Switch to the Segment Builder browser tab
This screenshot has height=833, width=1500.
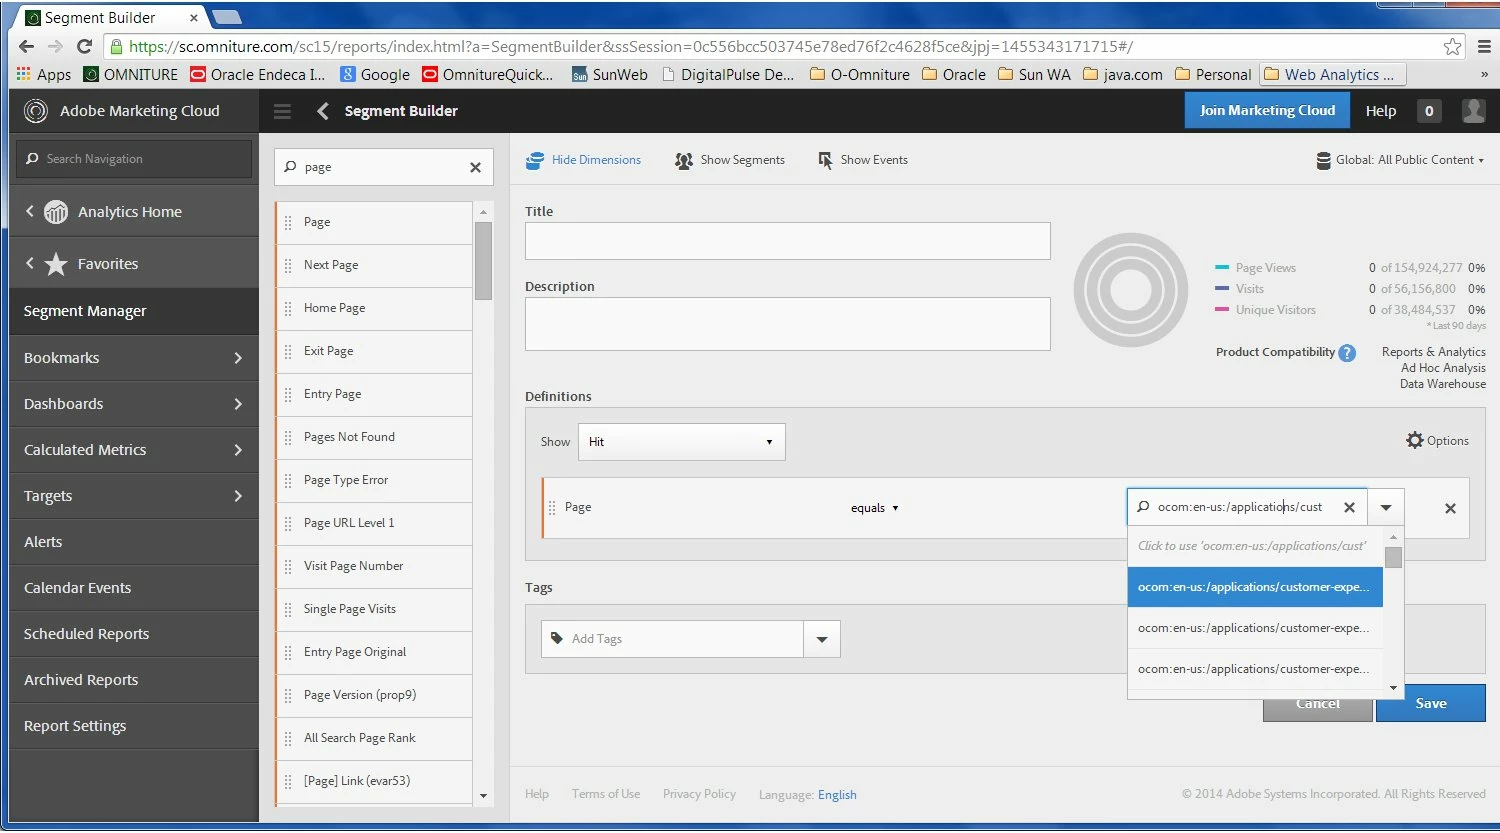[110, 17]
